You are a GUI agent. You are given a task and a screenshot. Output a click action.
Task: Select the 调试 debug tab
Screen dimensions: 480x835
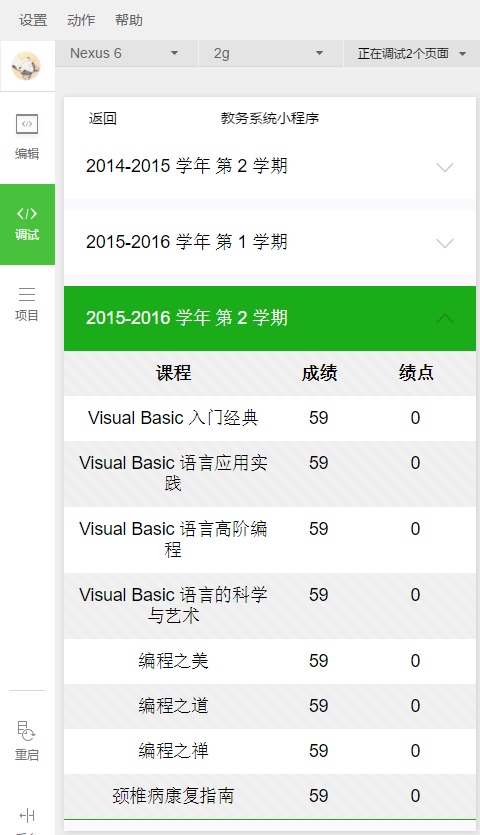tap(27, 224)
